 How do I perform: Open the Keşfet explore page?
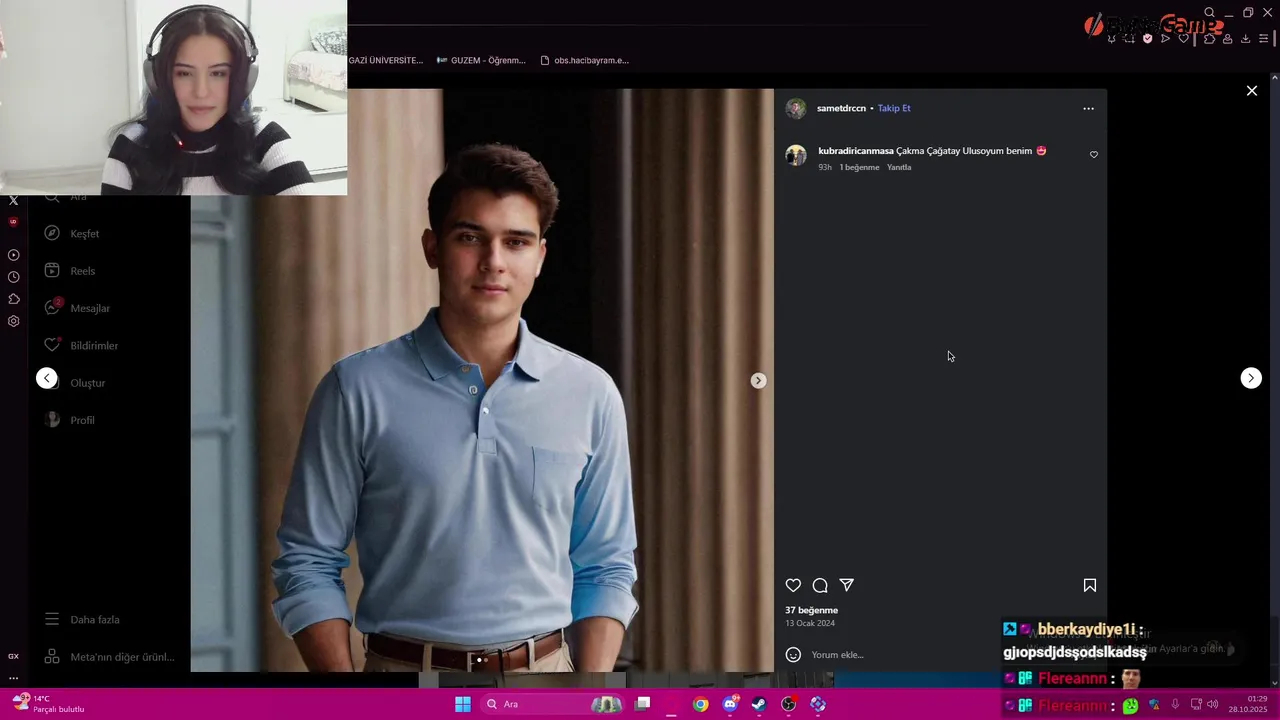[72, 233]
